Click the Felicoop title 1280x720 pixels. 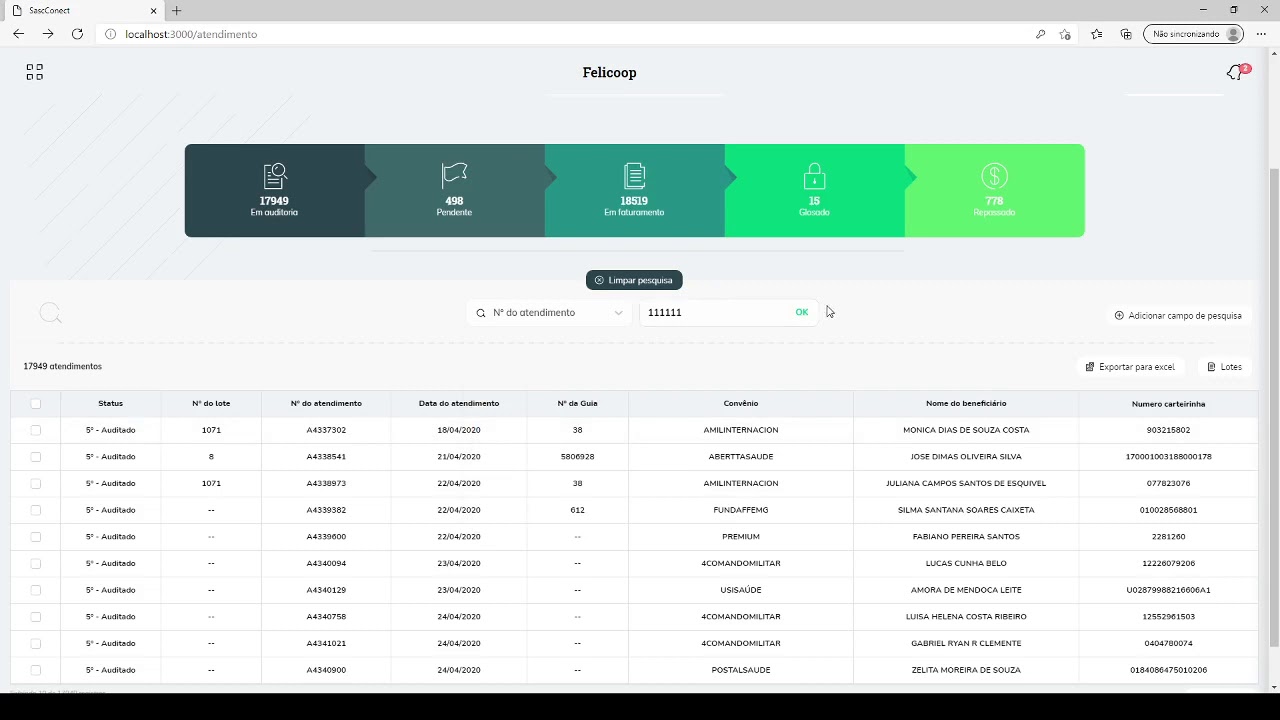(x=610, y=73)
